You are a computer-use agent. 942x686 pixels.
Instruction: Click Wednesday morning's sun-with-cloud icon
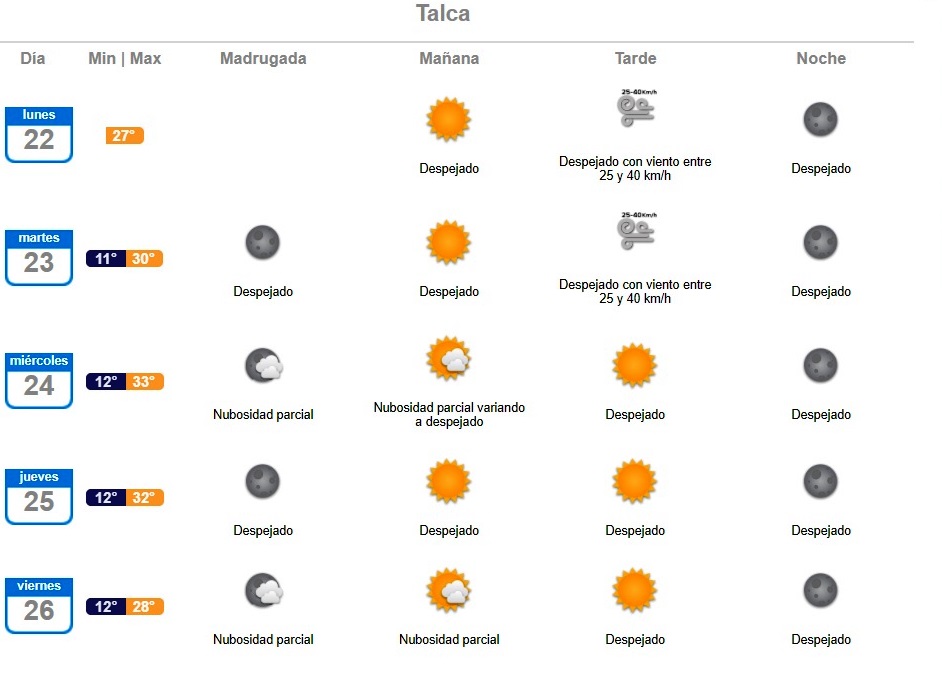point(448,359)
